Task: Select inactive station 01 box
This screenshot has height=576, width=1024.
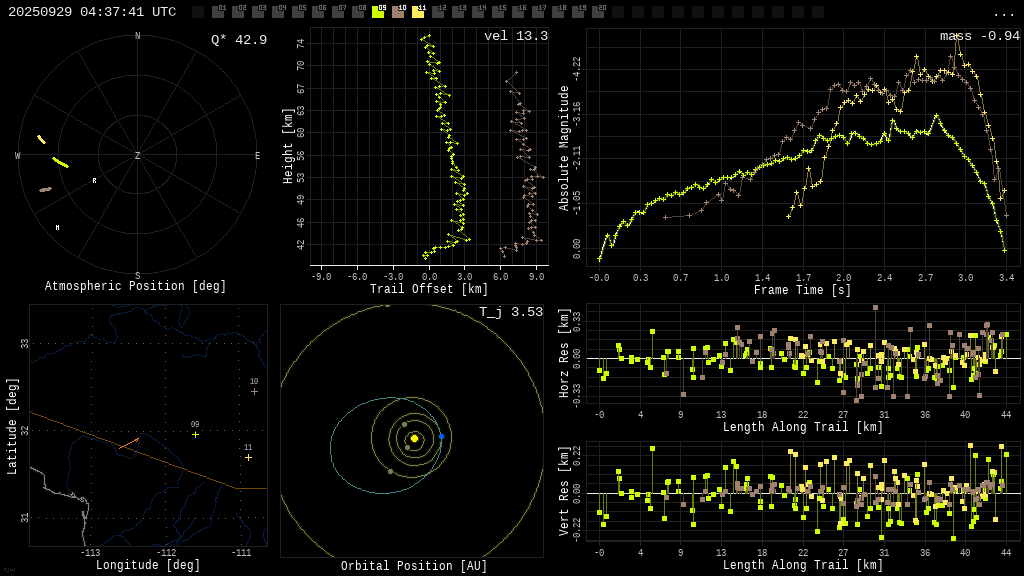Action: 218,12
